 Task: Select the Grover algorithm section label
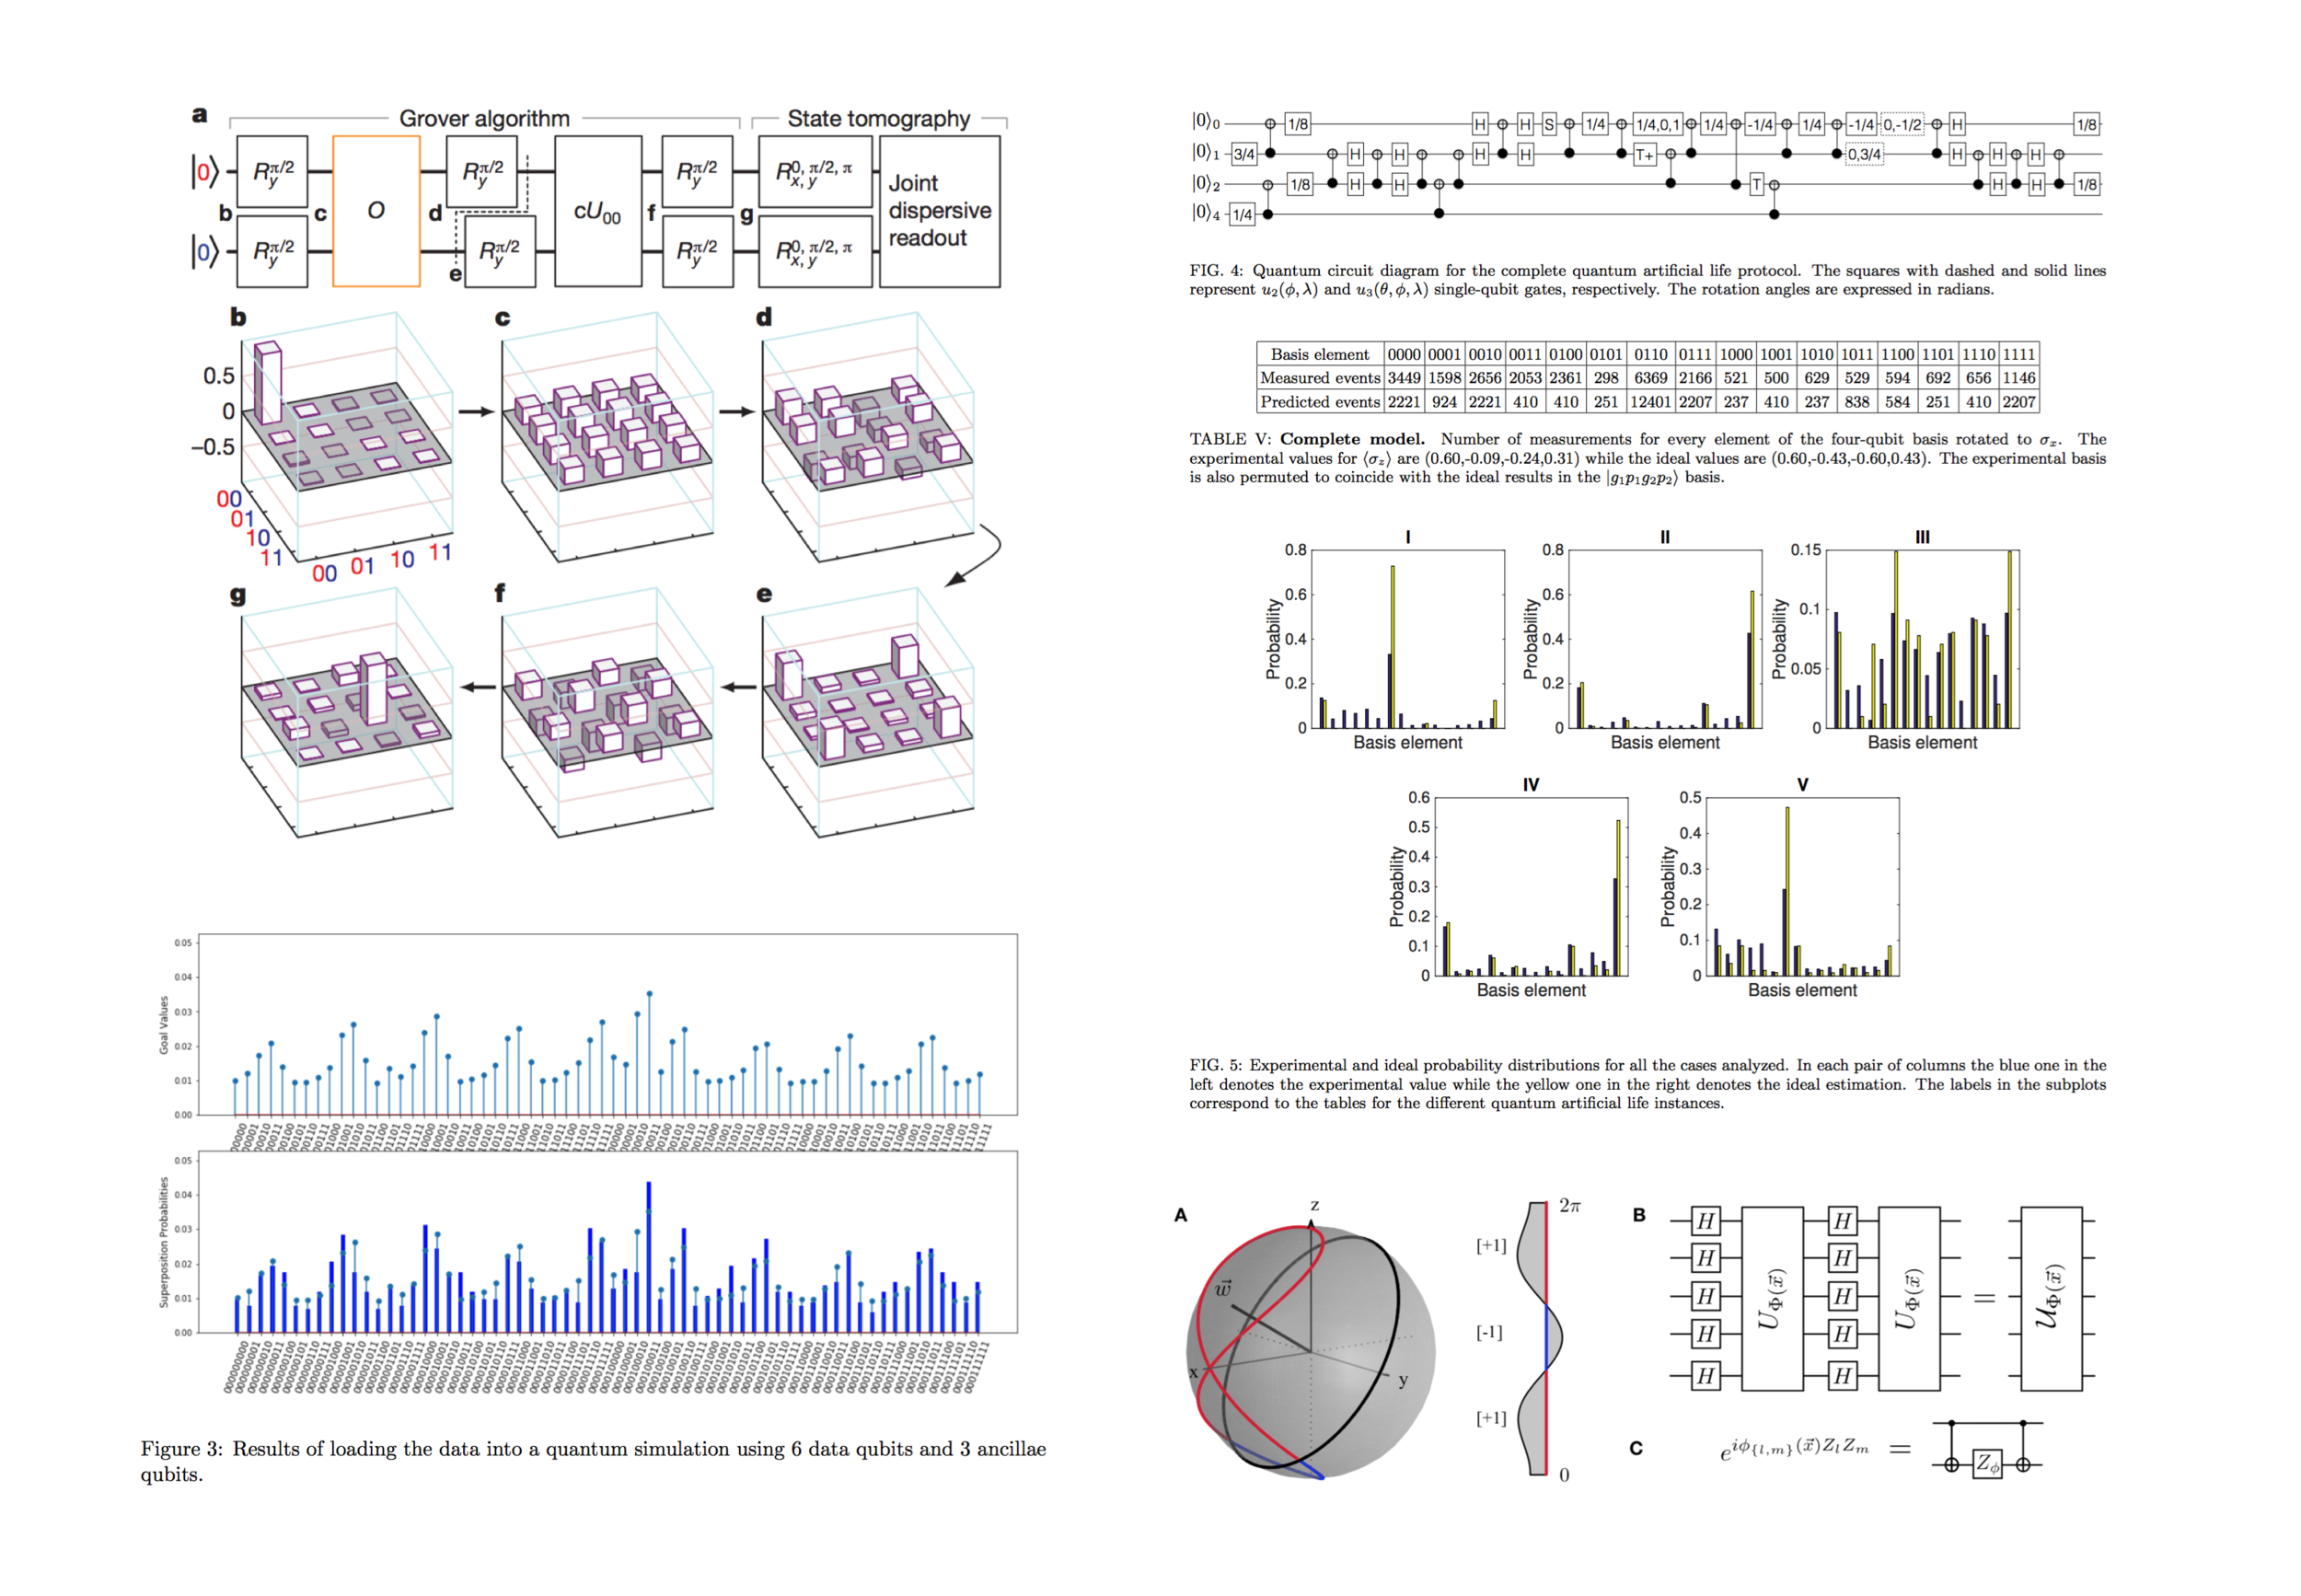pyautogui.click(x=485, y=117)
